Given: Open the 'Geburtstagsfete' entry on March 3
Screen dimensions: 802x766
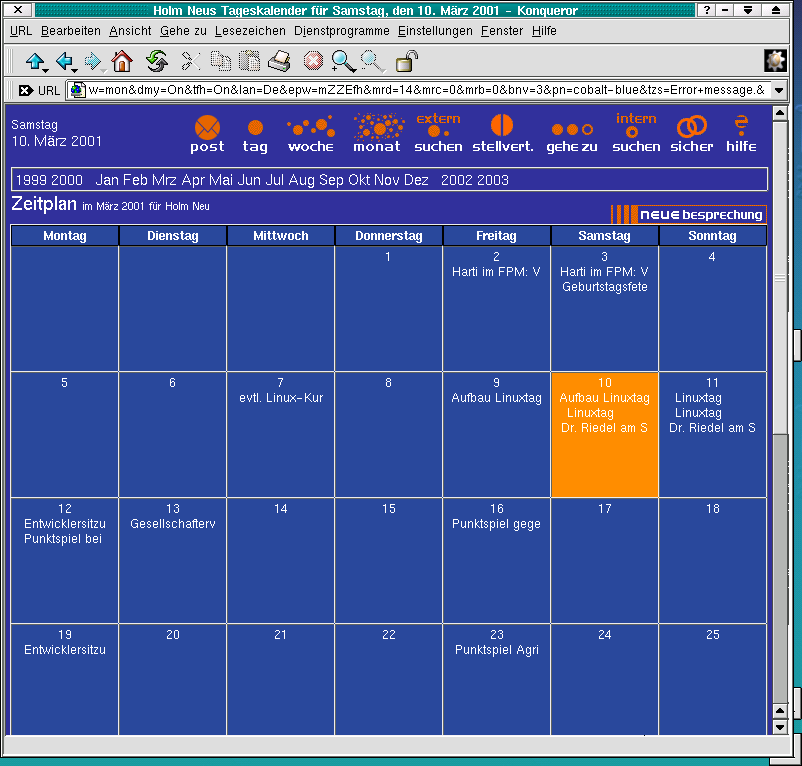Looking at the screenshot, I should (604, 287).
